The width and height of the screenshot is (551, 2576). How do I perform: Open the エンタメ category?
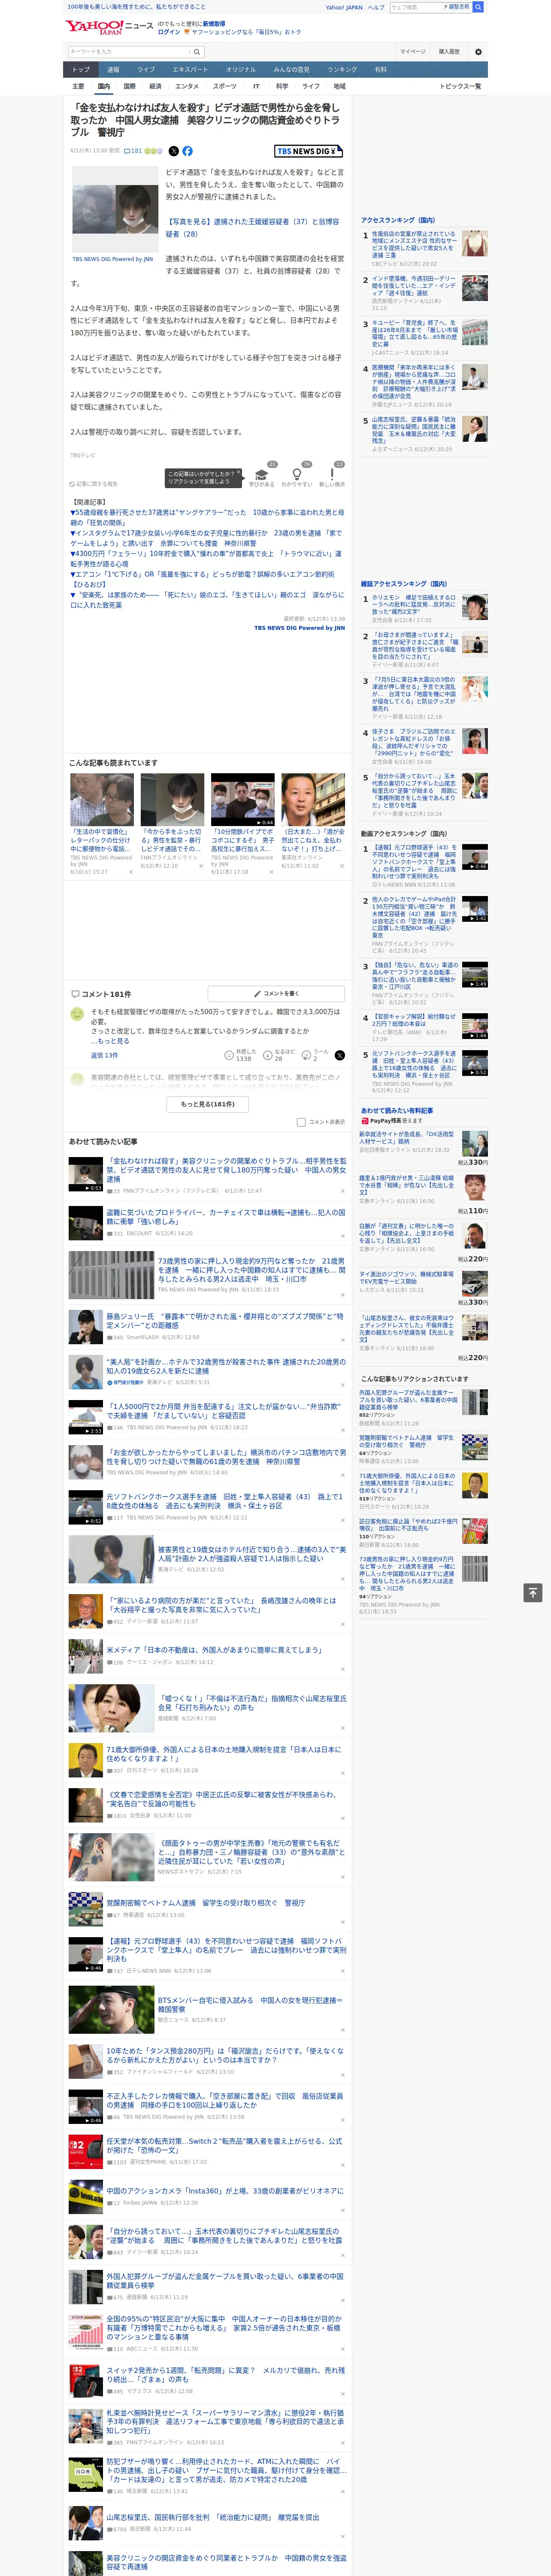[x=187, y=86]
